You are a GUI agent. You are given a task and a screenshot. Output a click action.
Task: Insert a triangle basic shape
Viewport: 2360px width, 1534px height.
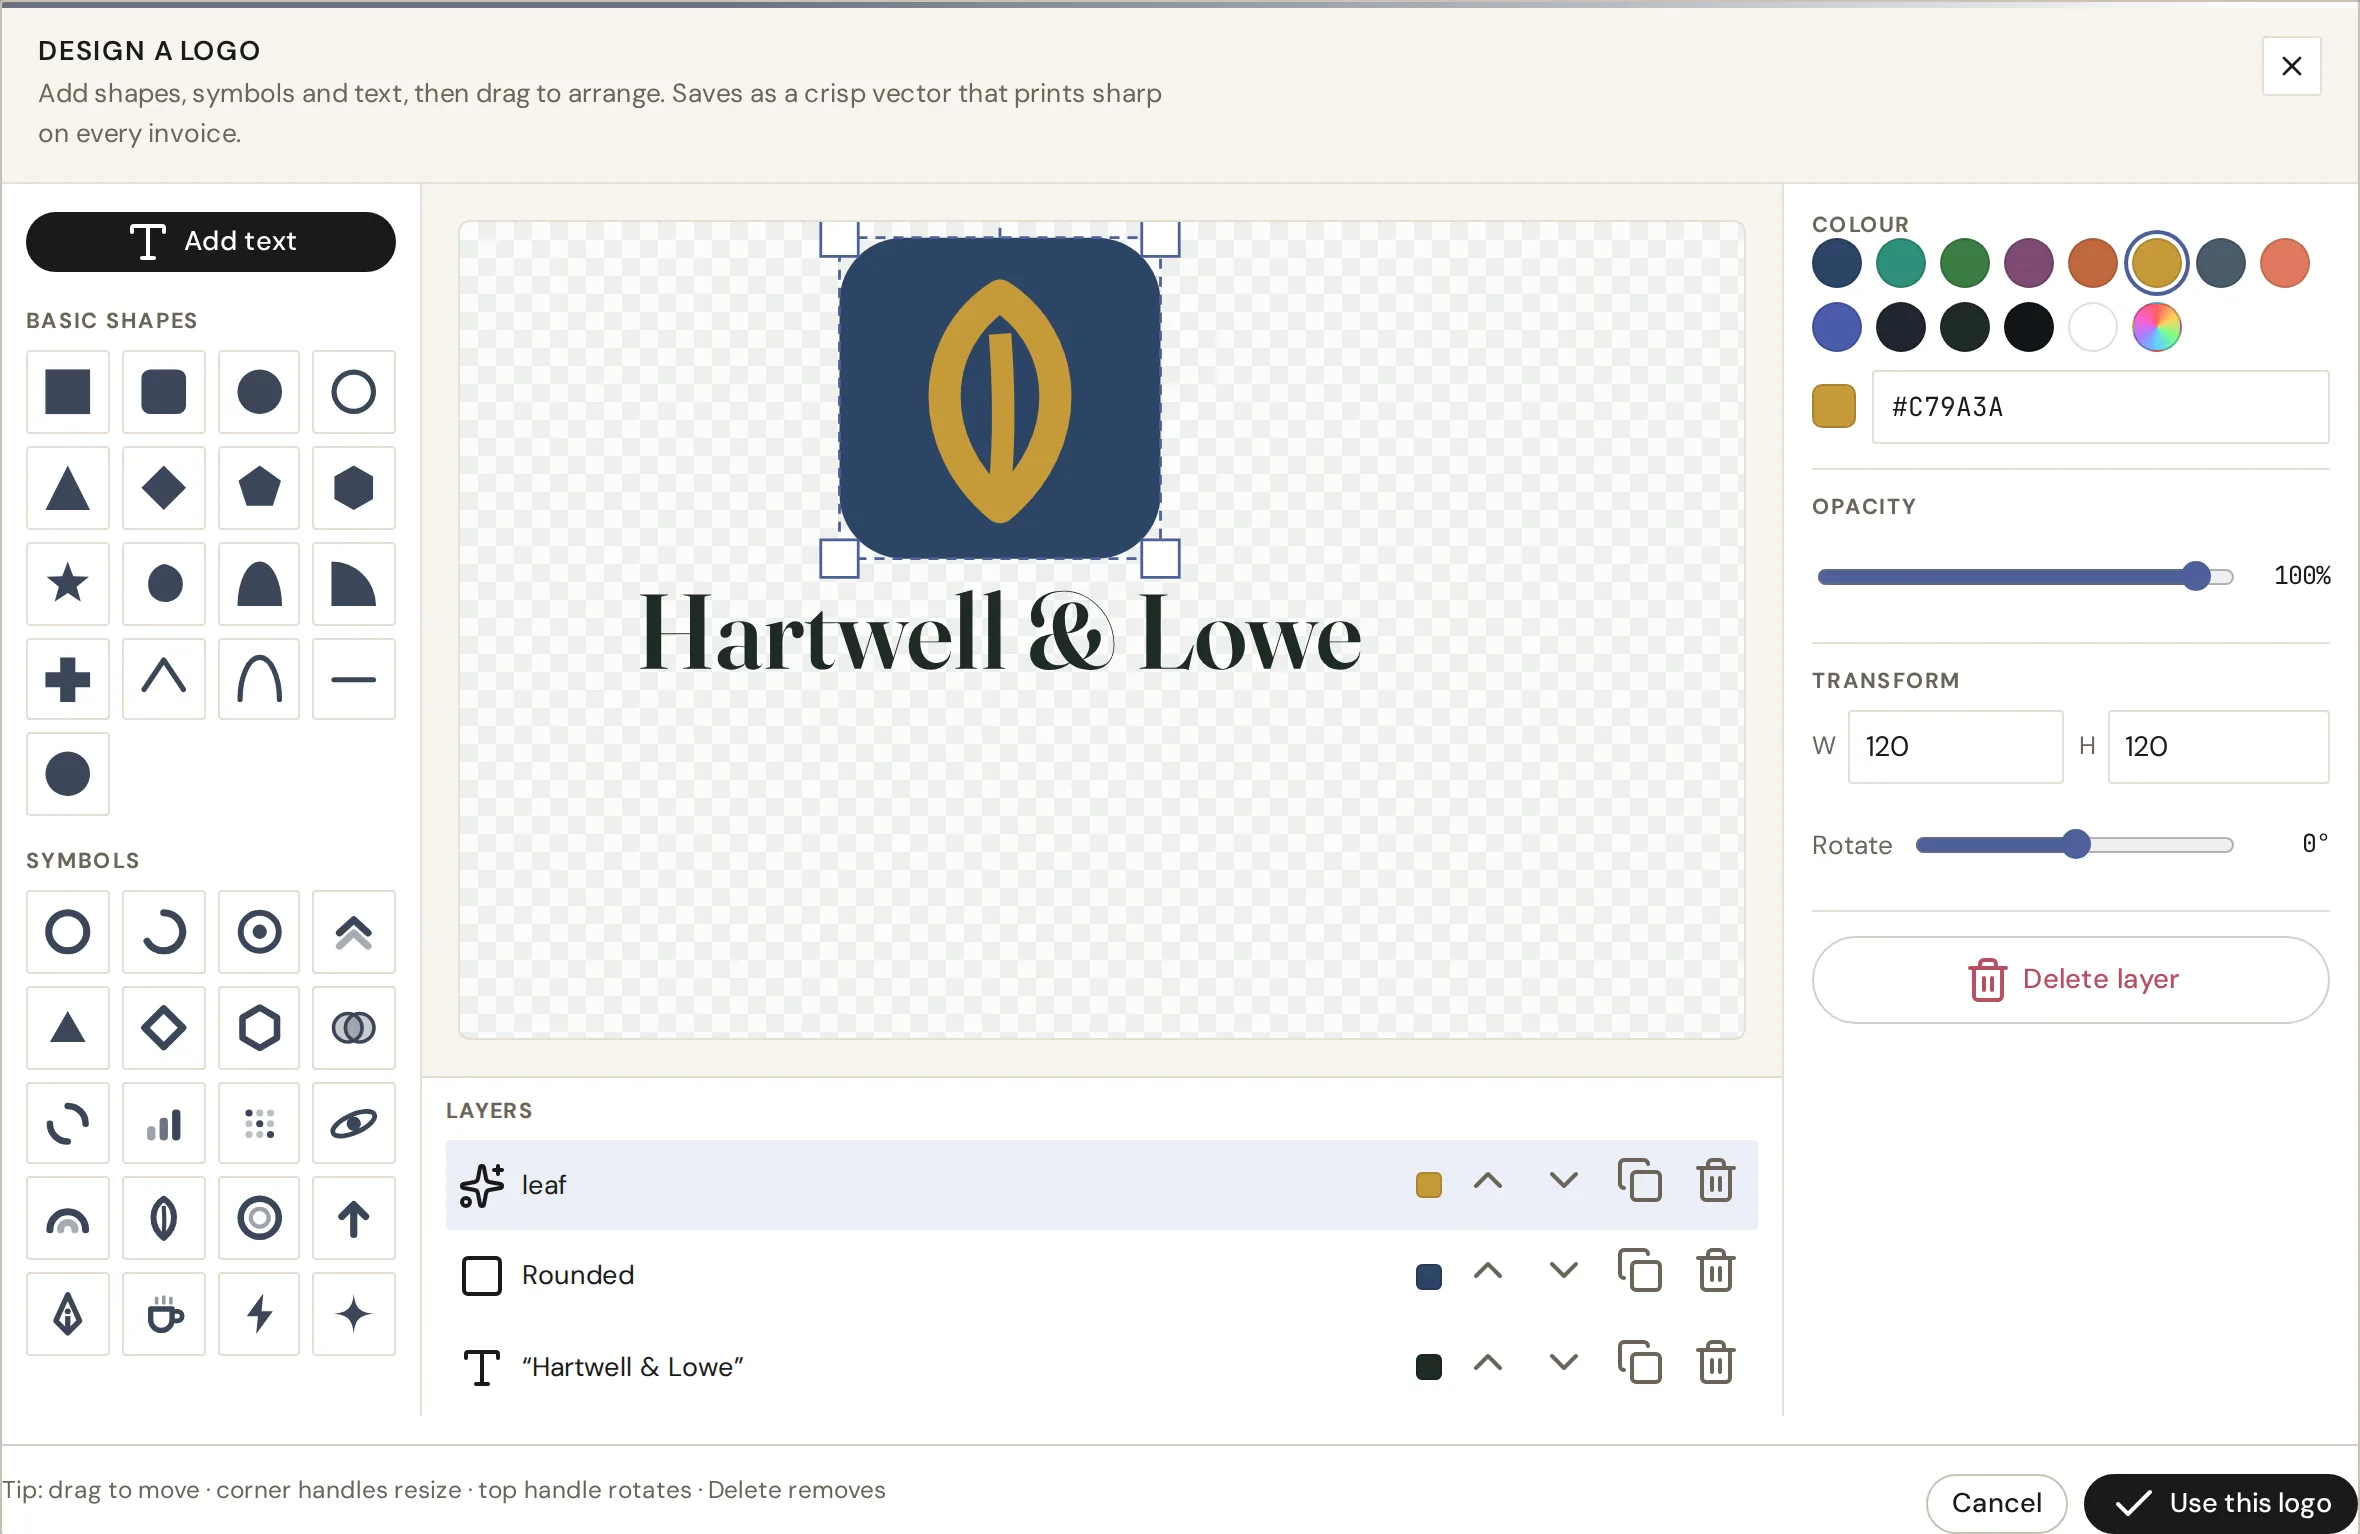click(x=68, y=488)
